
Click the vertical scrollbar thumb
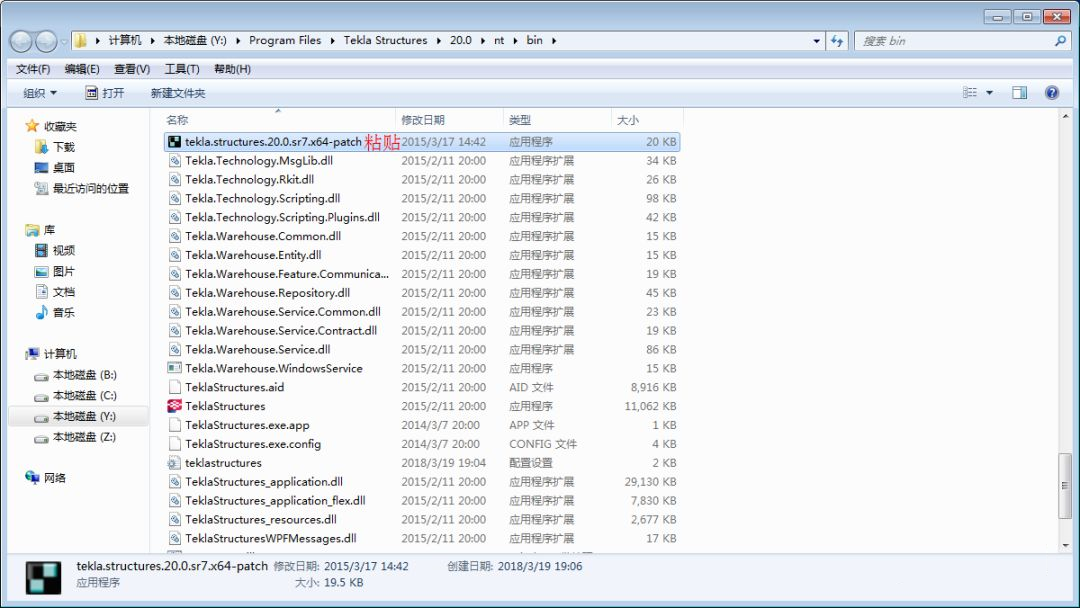click(x=1066, y=485)
